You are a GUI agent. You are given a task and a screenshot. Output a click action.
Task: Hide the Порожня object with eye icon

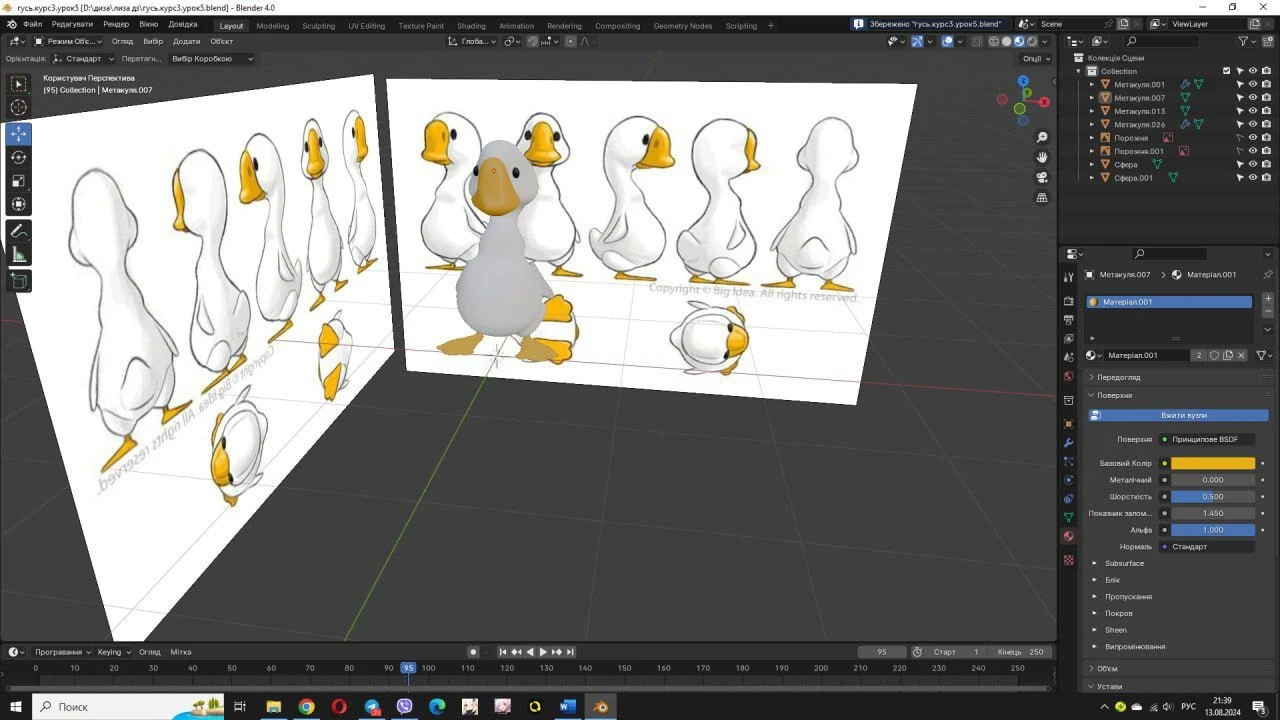pos(1253,138)
